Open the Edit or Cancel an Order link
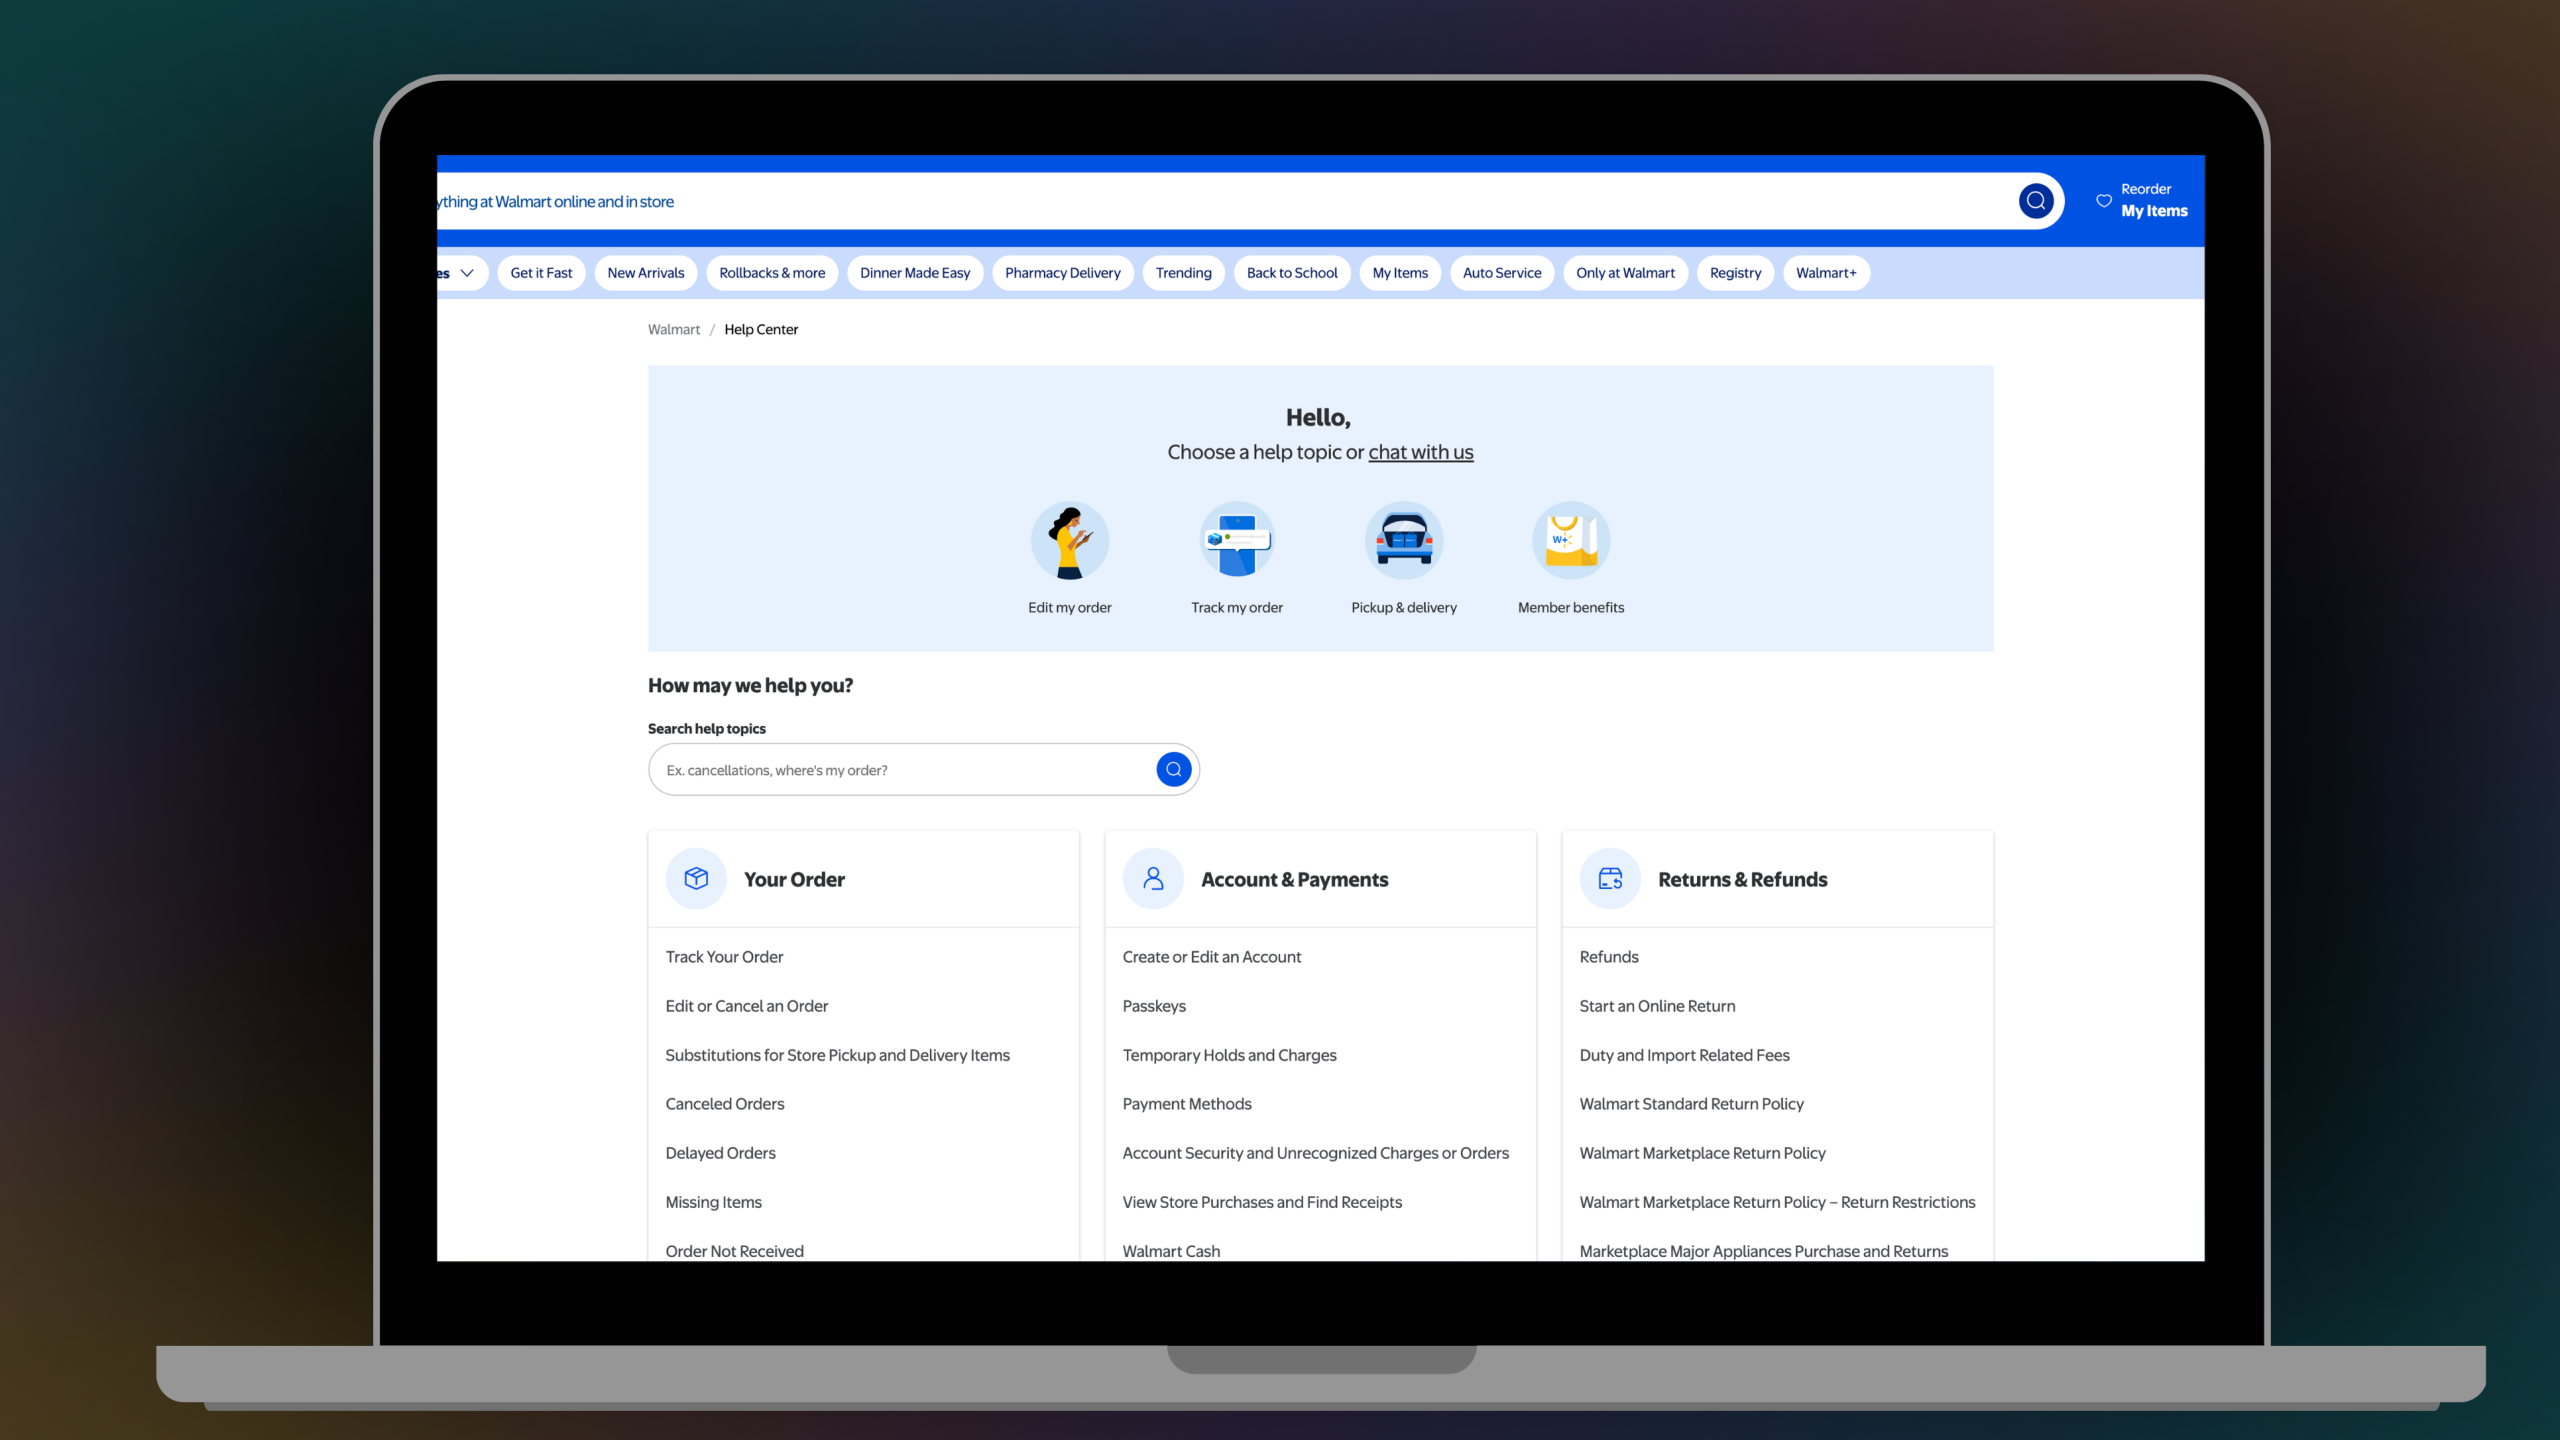The height and width of the screenshot is (1440, 2560). tap(746, 1006)
